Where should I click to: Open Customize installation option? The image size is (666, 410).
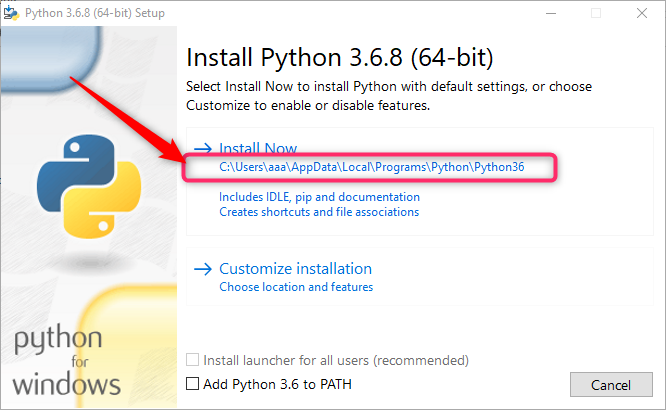click(x=296, y=269)
